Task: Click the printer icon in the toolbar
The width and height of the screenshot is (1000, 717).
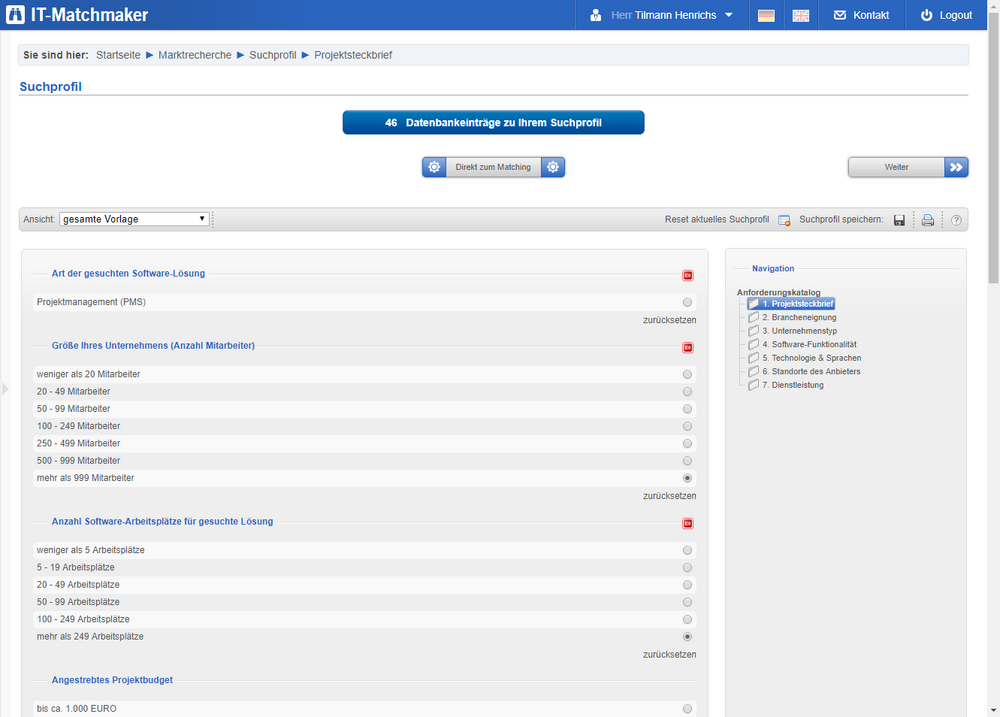Action: tap(927, 220)
